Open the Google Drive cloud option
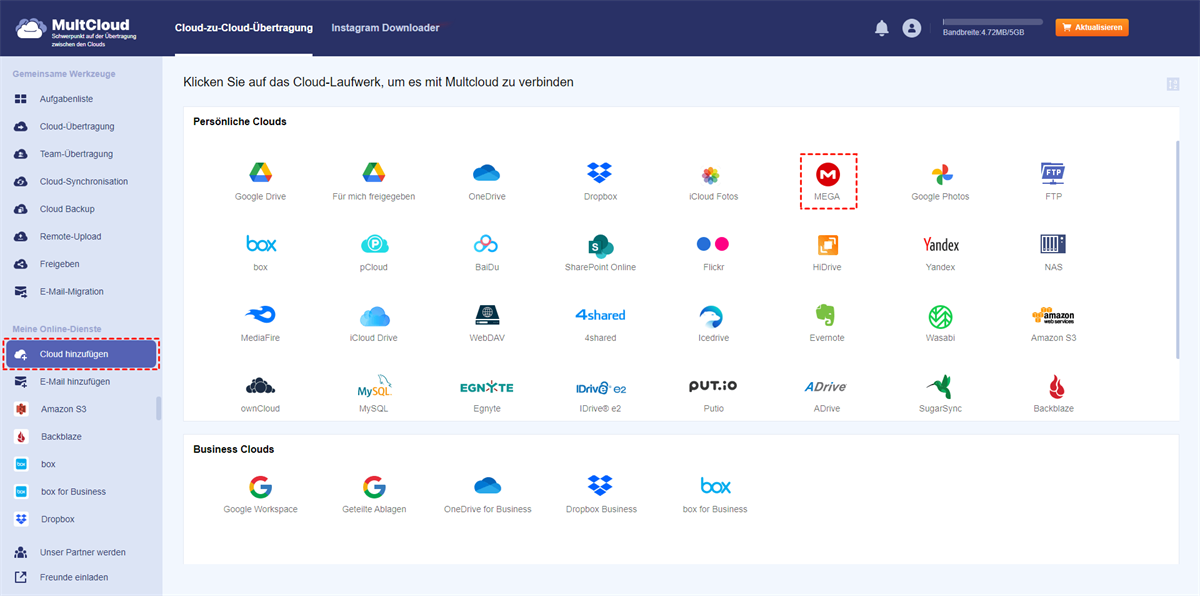1200x596 pixels. (x=260, y=173)
